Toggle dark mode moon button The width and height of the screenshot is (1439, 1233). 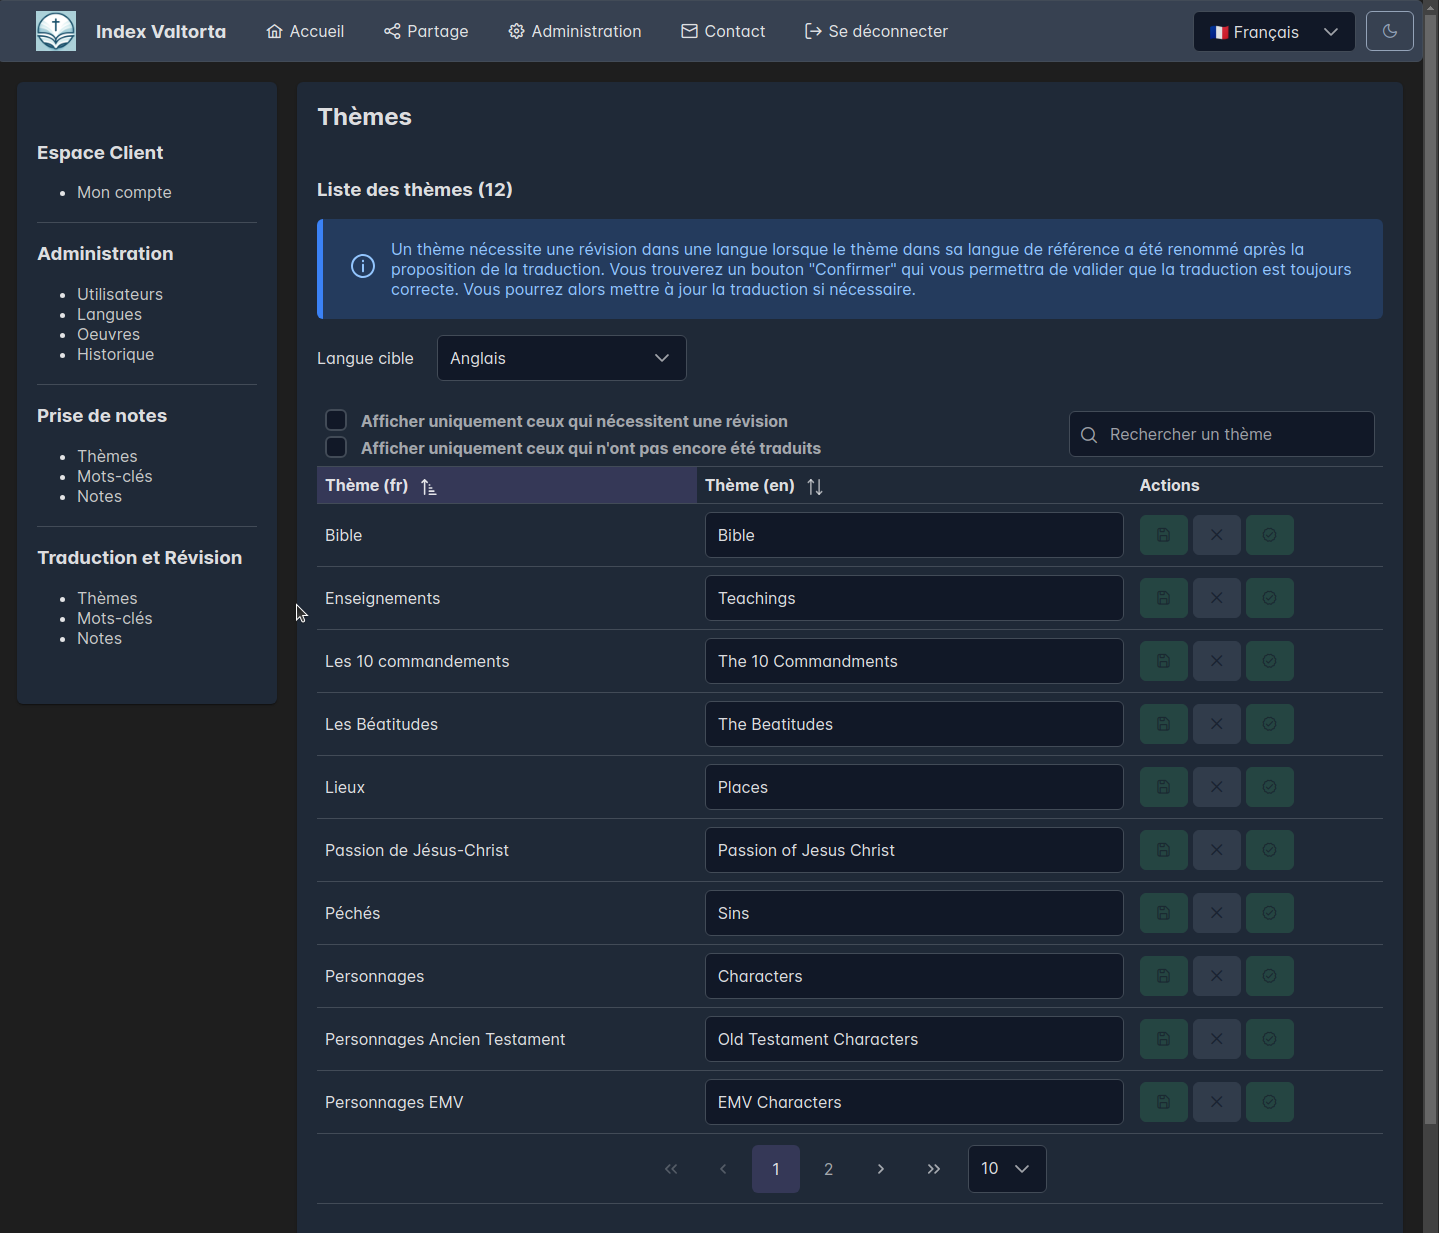(x=1389, y=31)
